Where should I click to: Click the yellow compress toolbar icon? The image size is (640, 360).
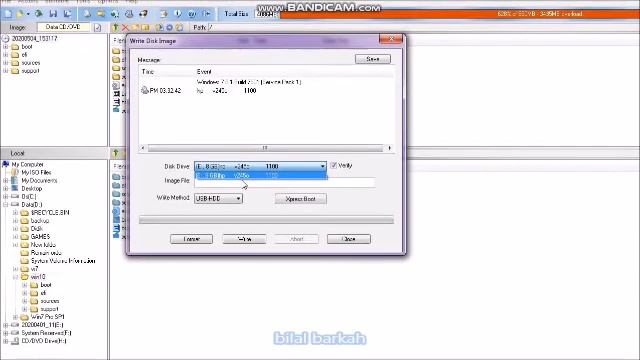(x=100, y=14)
